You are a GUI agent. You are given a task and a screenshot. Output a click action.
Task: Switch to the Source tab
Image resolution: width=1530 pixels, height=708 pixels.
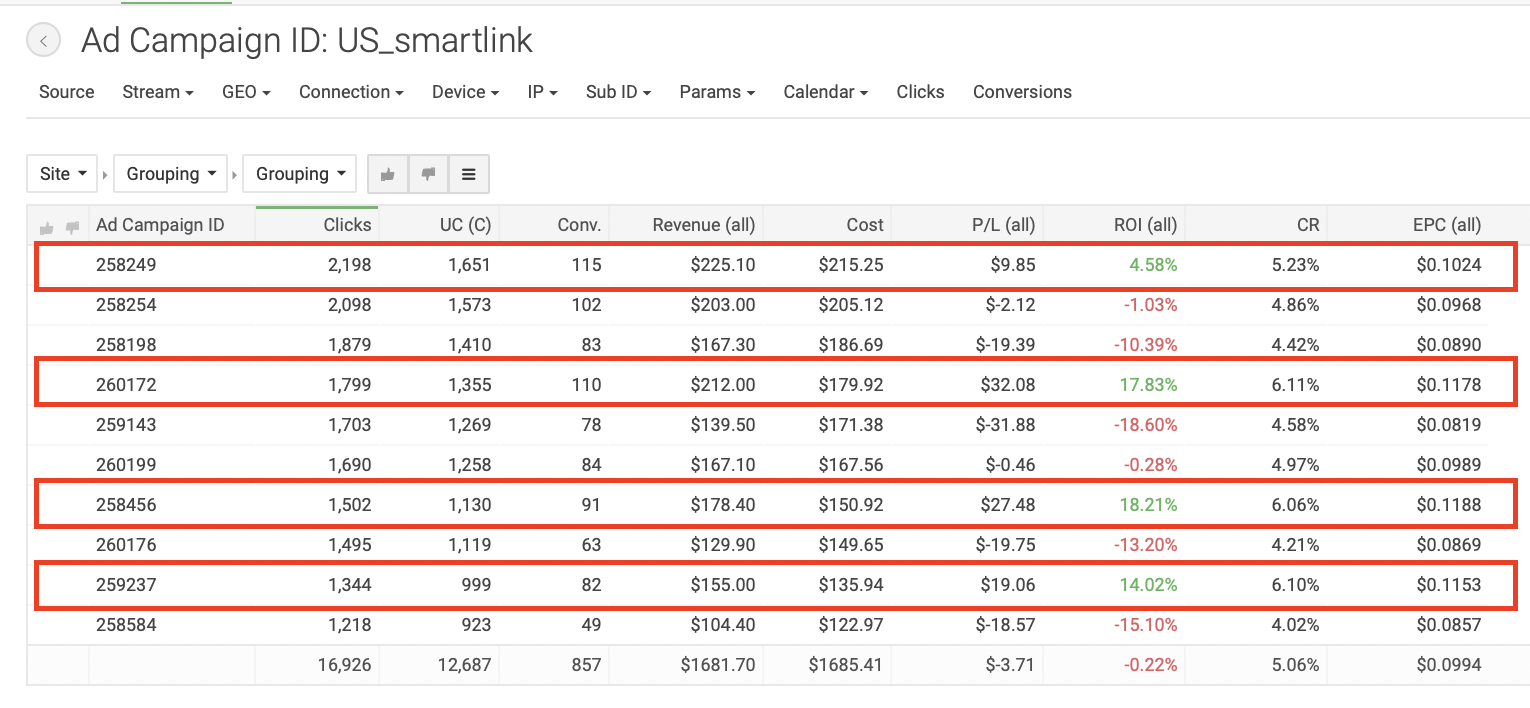[66, 92]
